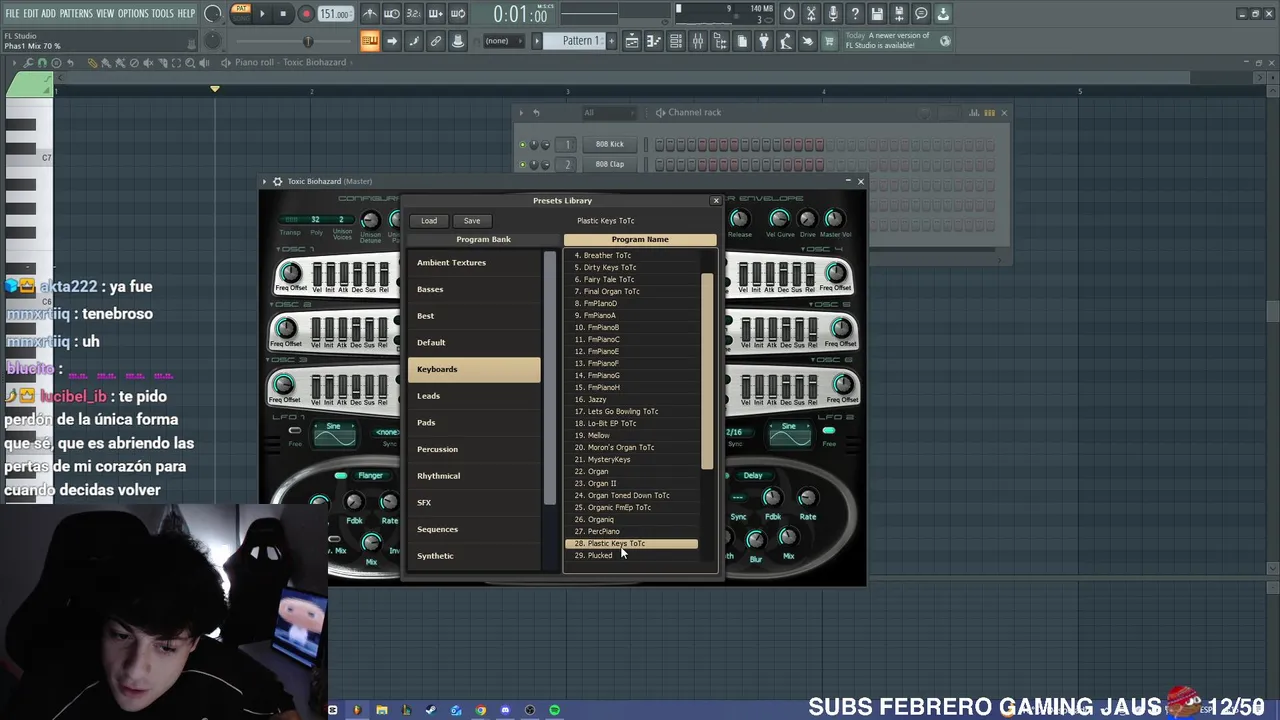Click Save in Presets Library

tap(472, 221)
